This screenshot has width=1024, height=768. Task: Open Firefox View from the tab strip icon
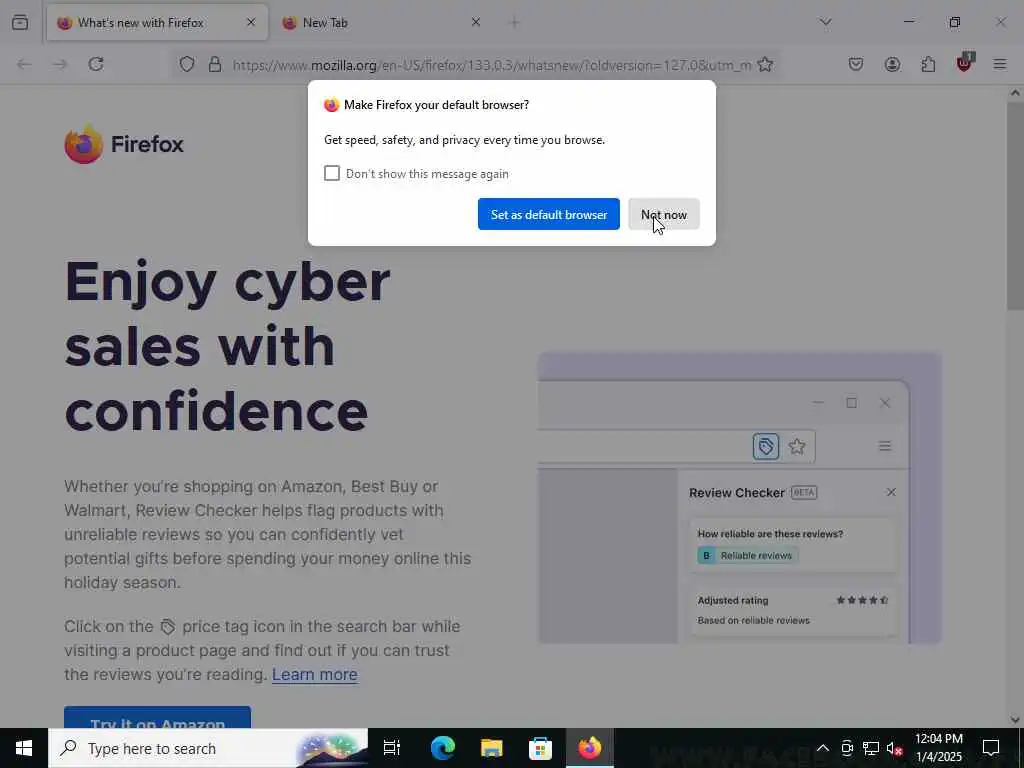[x=20, y=22]
